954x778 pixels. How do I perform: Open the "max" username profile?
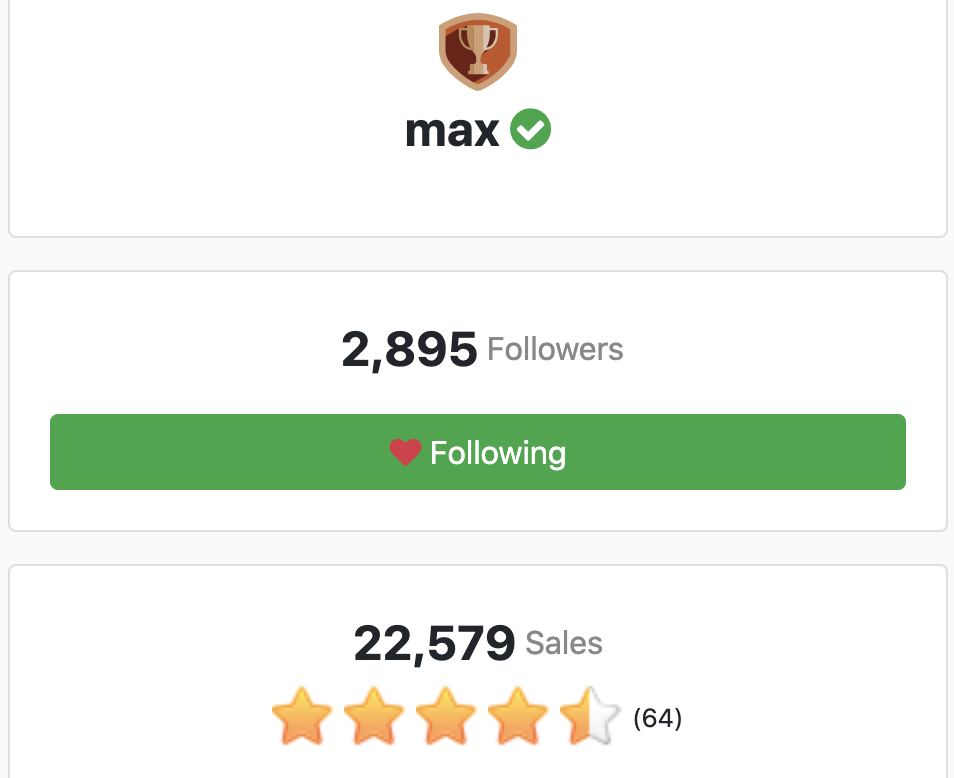[x=452, y=131]
